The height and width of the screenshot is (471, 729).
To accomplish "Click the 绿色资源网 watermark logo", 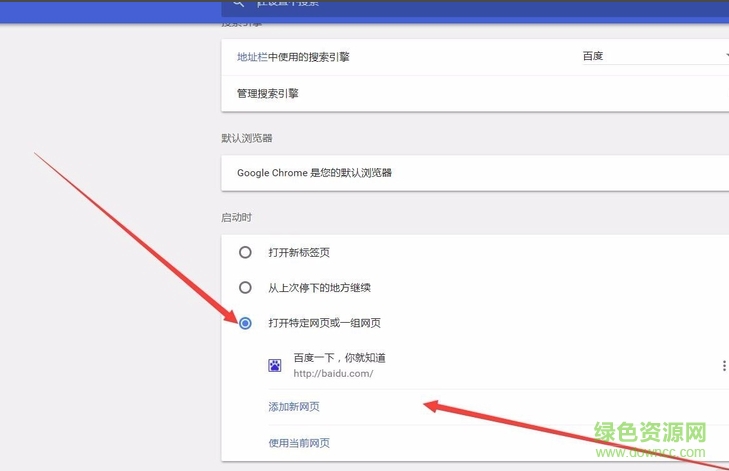I will pyautogui.click(x=650, y=437).
